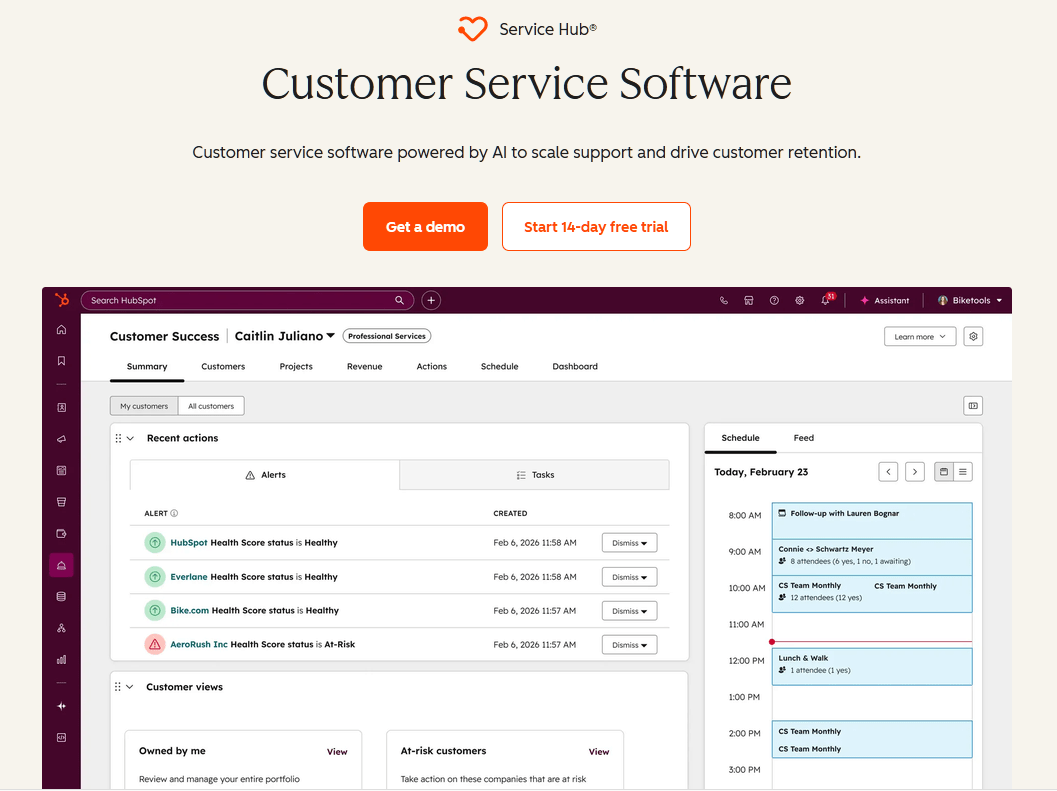
Task: Click the Get a demo button
Action: click(x=425, y=227)
